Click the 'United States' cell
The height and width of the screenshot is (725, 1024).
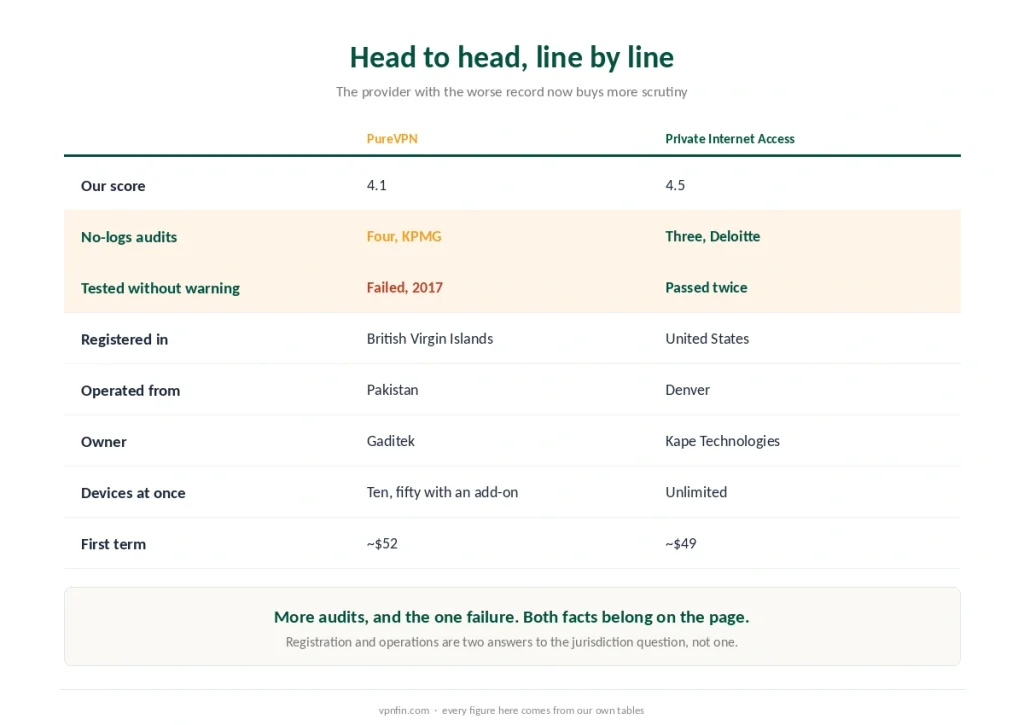coord(707,339)
